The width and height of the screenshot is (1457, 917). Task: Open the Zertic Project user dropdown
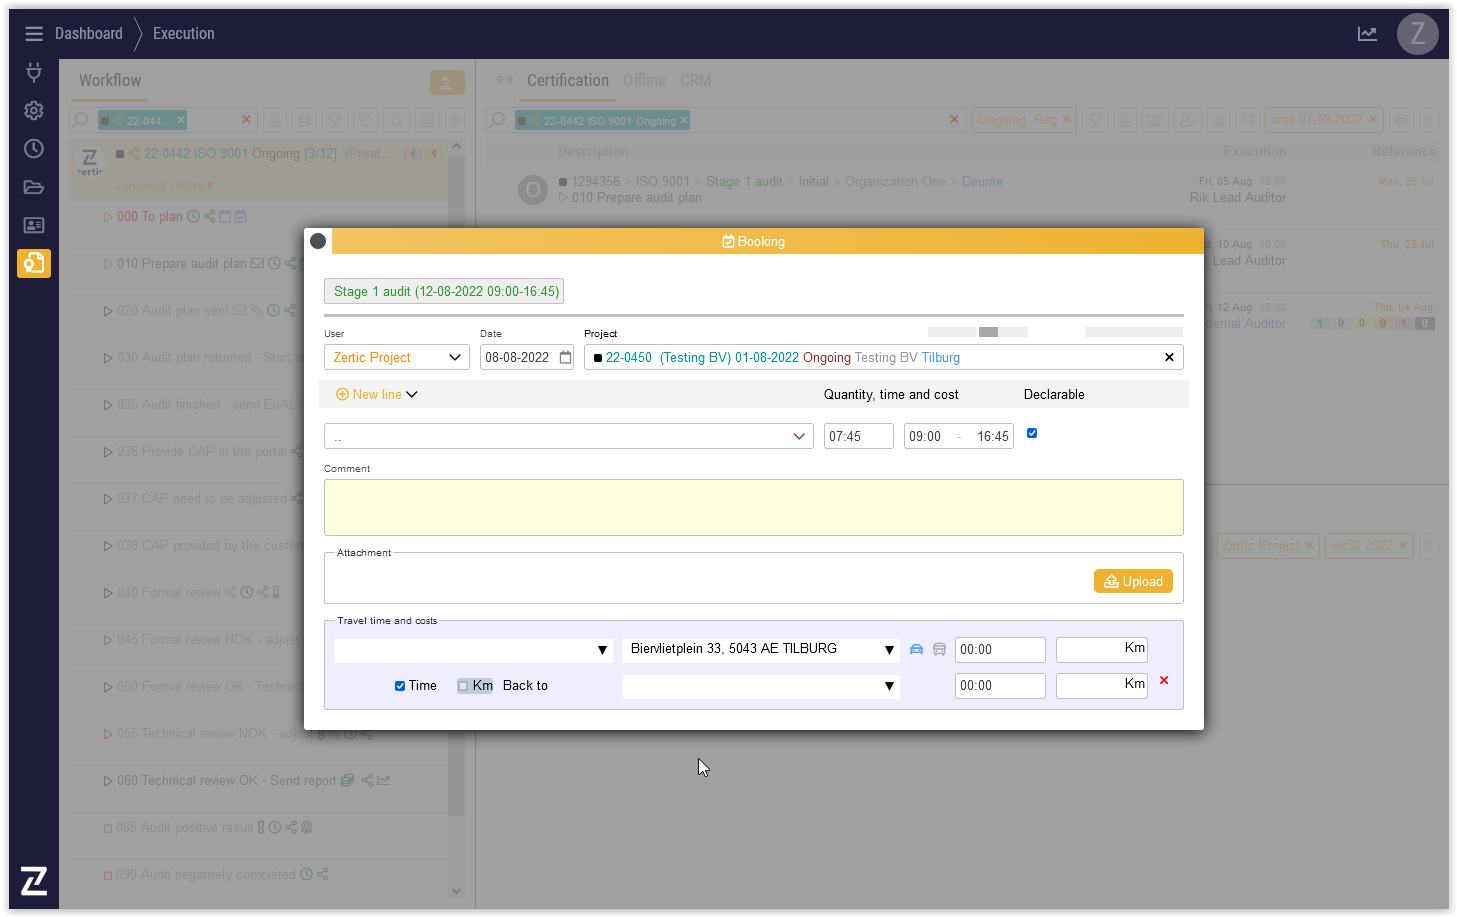click(x=396, y=357)
